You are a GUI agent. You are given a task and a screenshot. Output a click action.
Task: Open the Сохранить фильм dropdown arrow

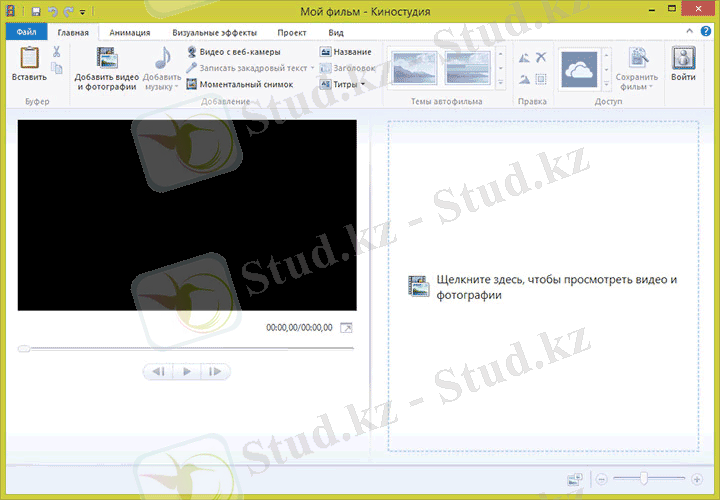click(x=651, y=87)
